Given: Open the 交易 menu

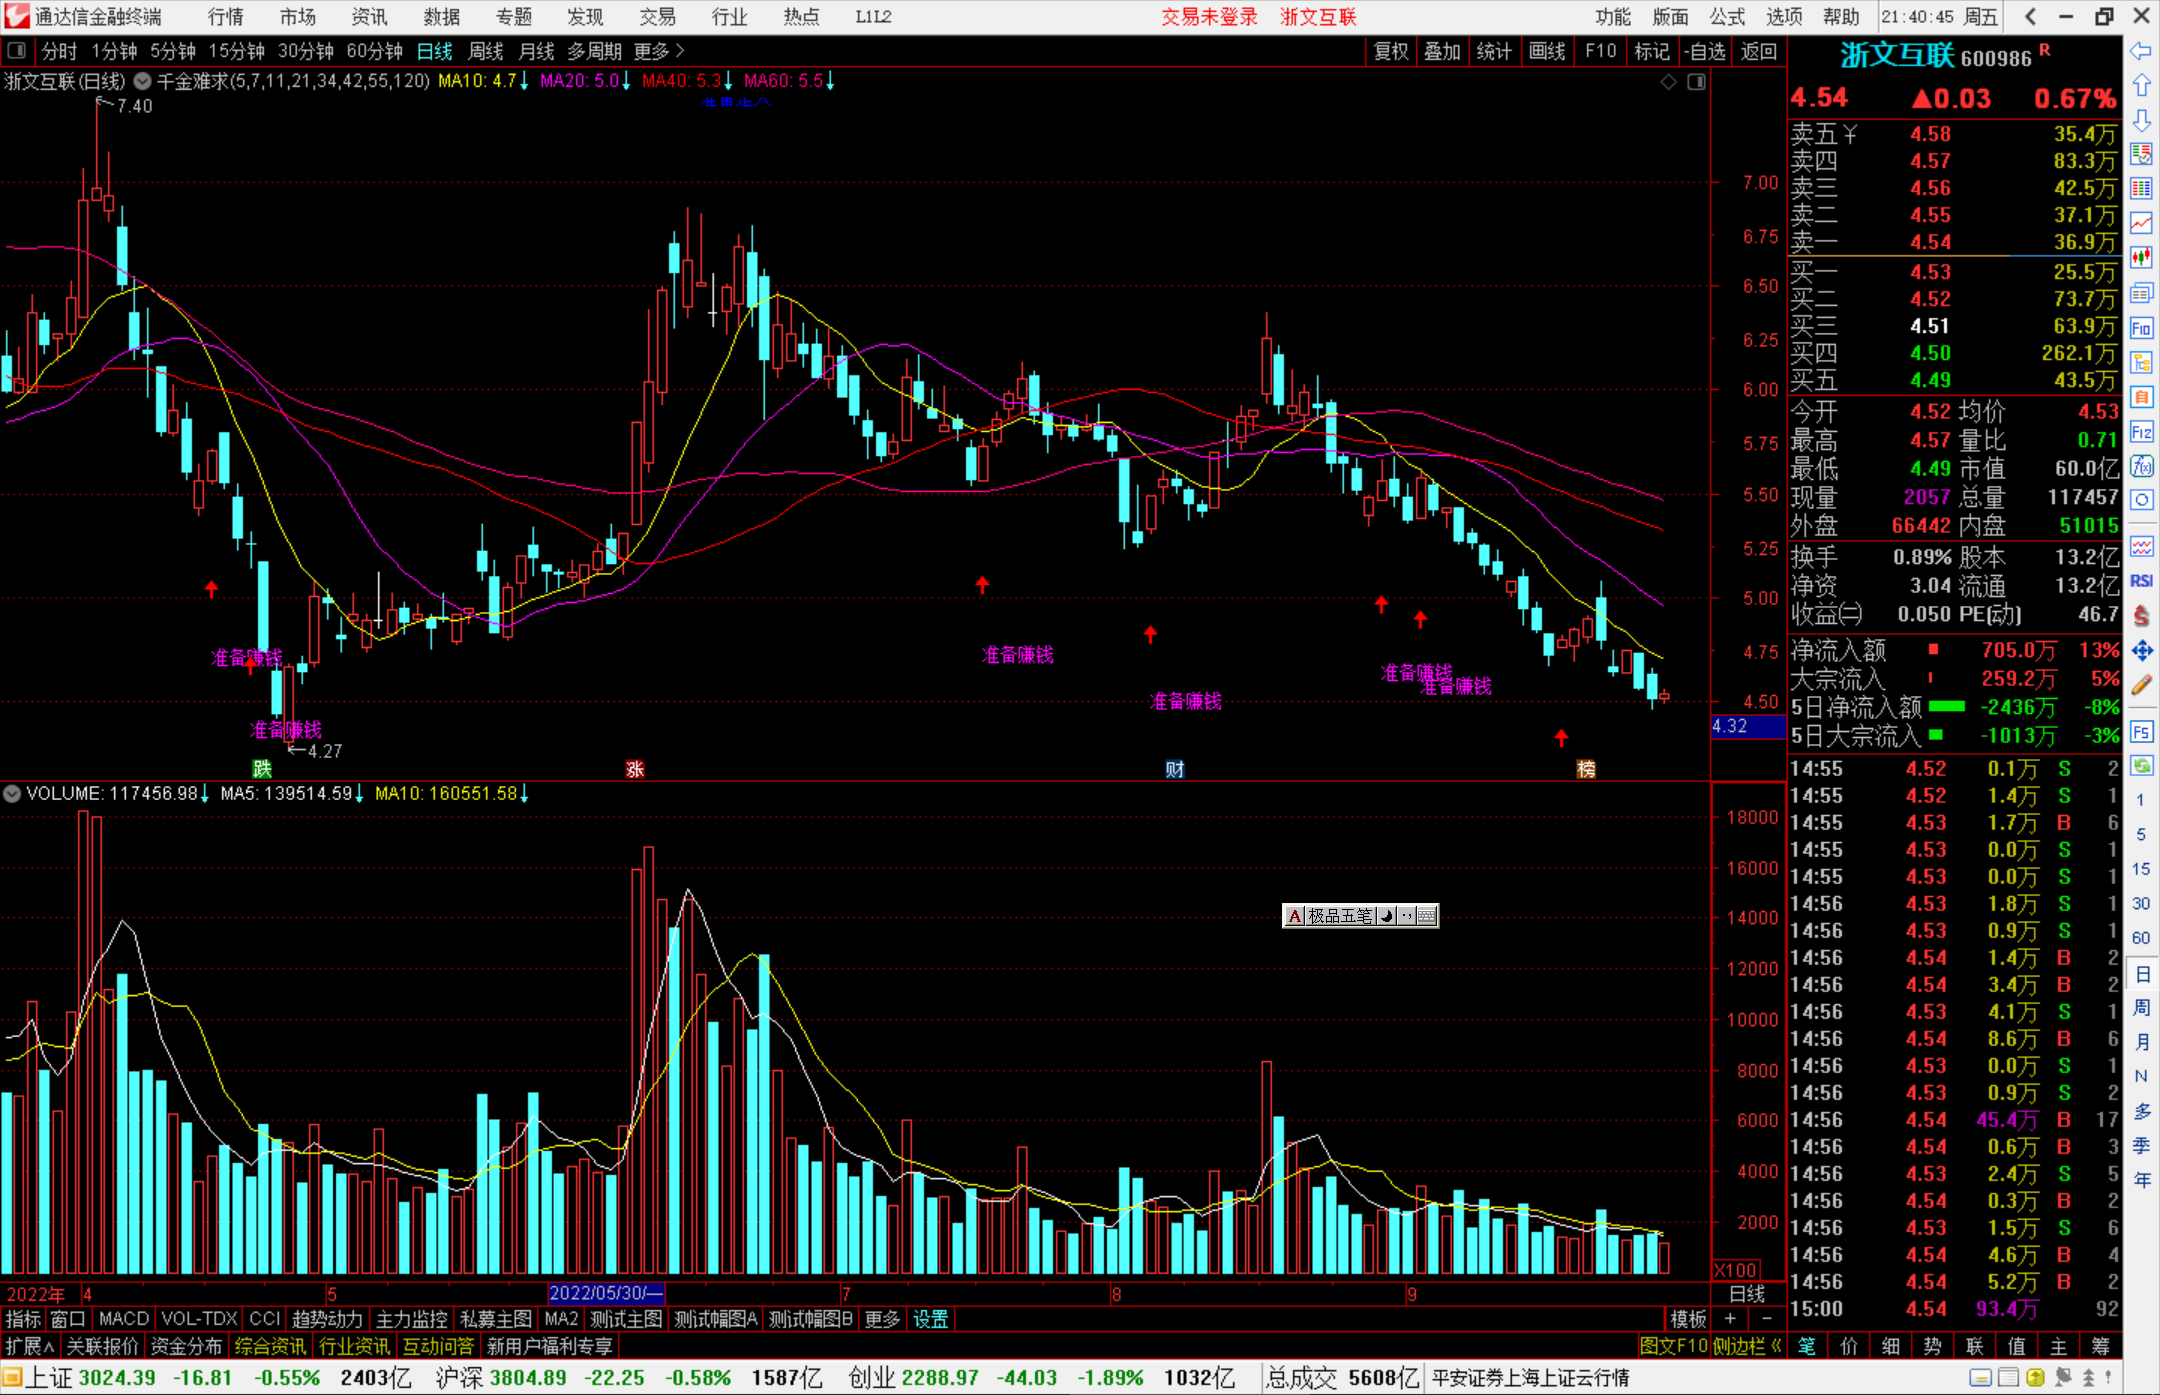Looking at the screenshot, I should (657, 17).
